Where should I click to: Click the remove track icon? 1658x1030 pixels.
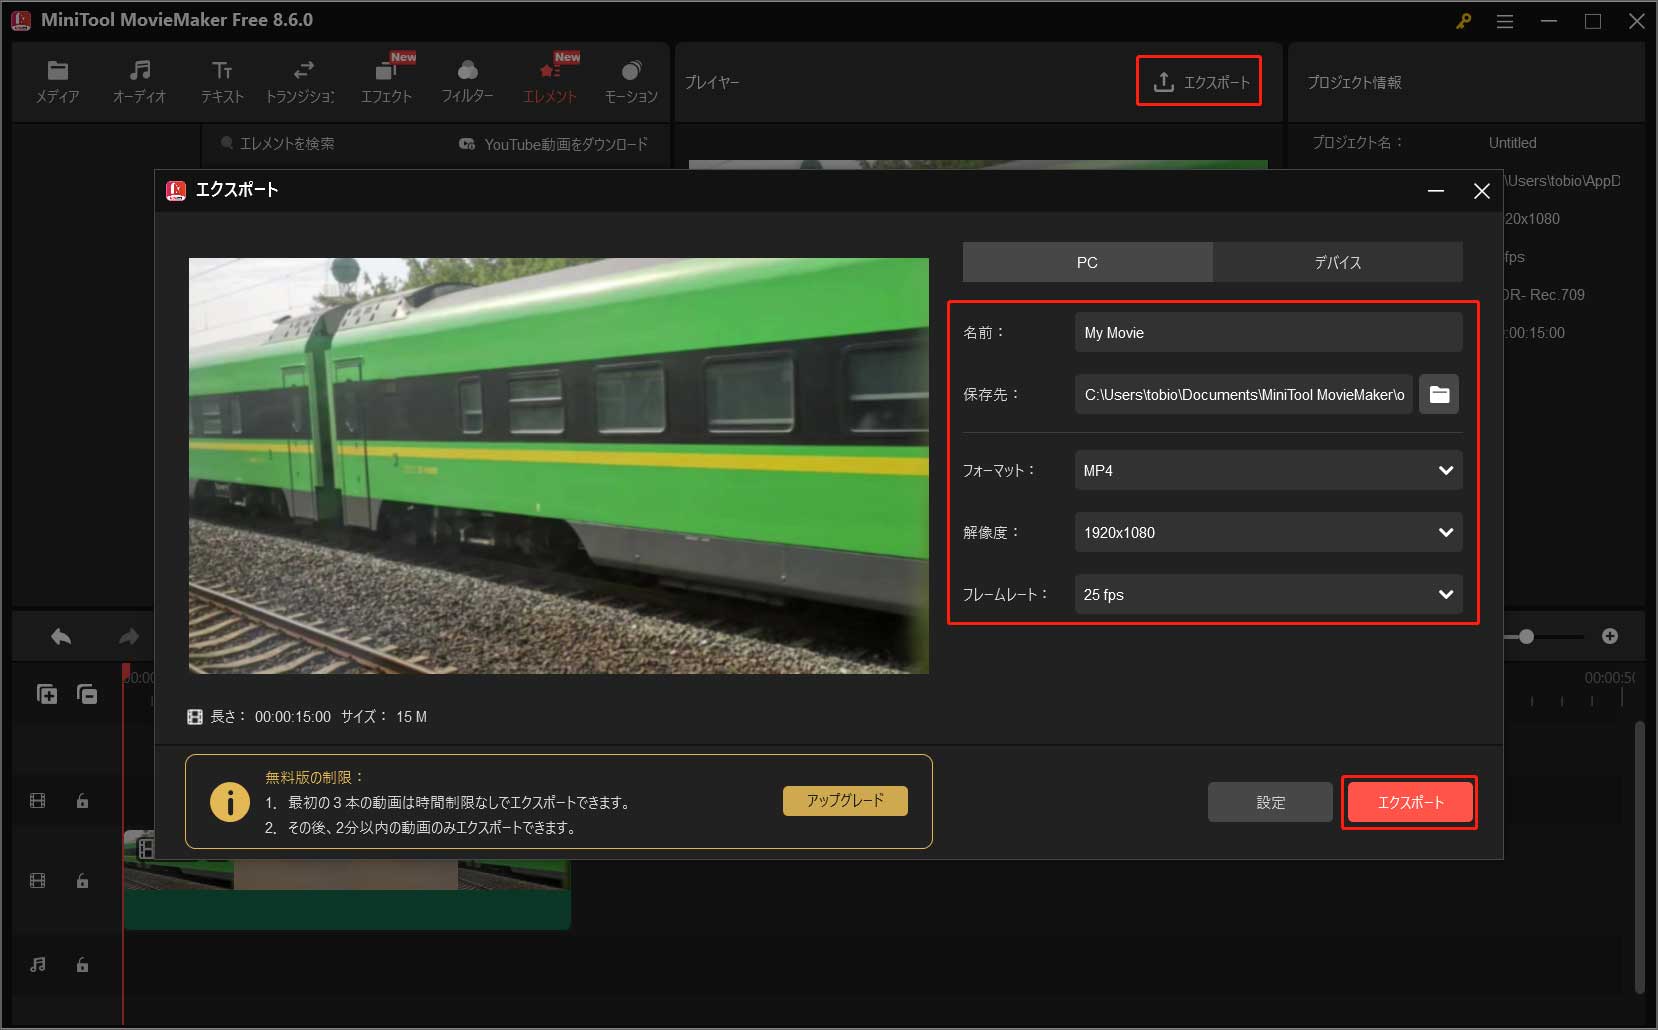87,693
